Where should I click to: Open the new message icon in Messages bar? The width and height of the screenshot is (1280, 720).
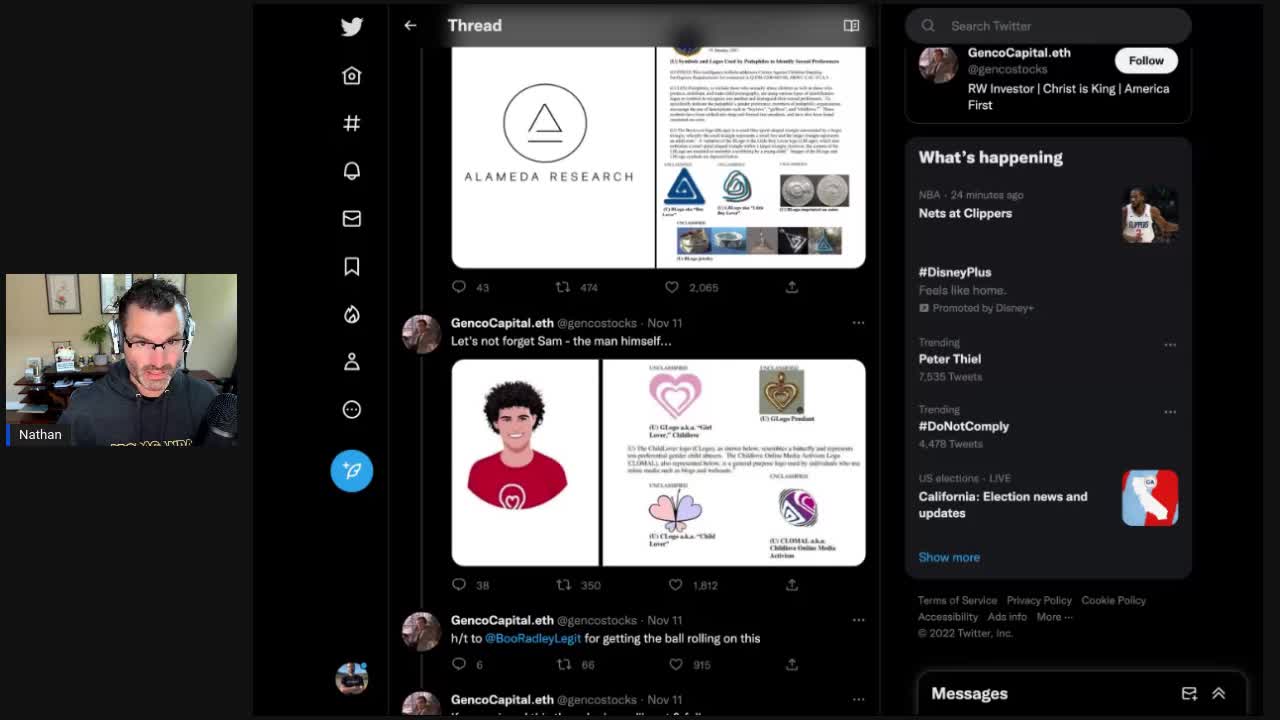click(1189, 693)
